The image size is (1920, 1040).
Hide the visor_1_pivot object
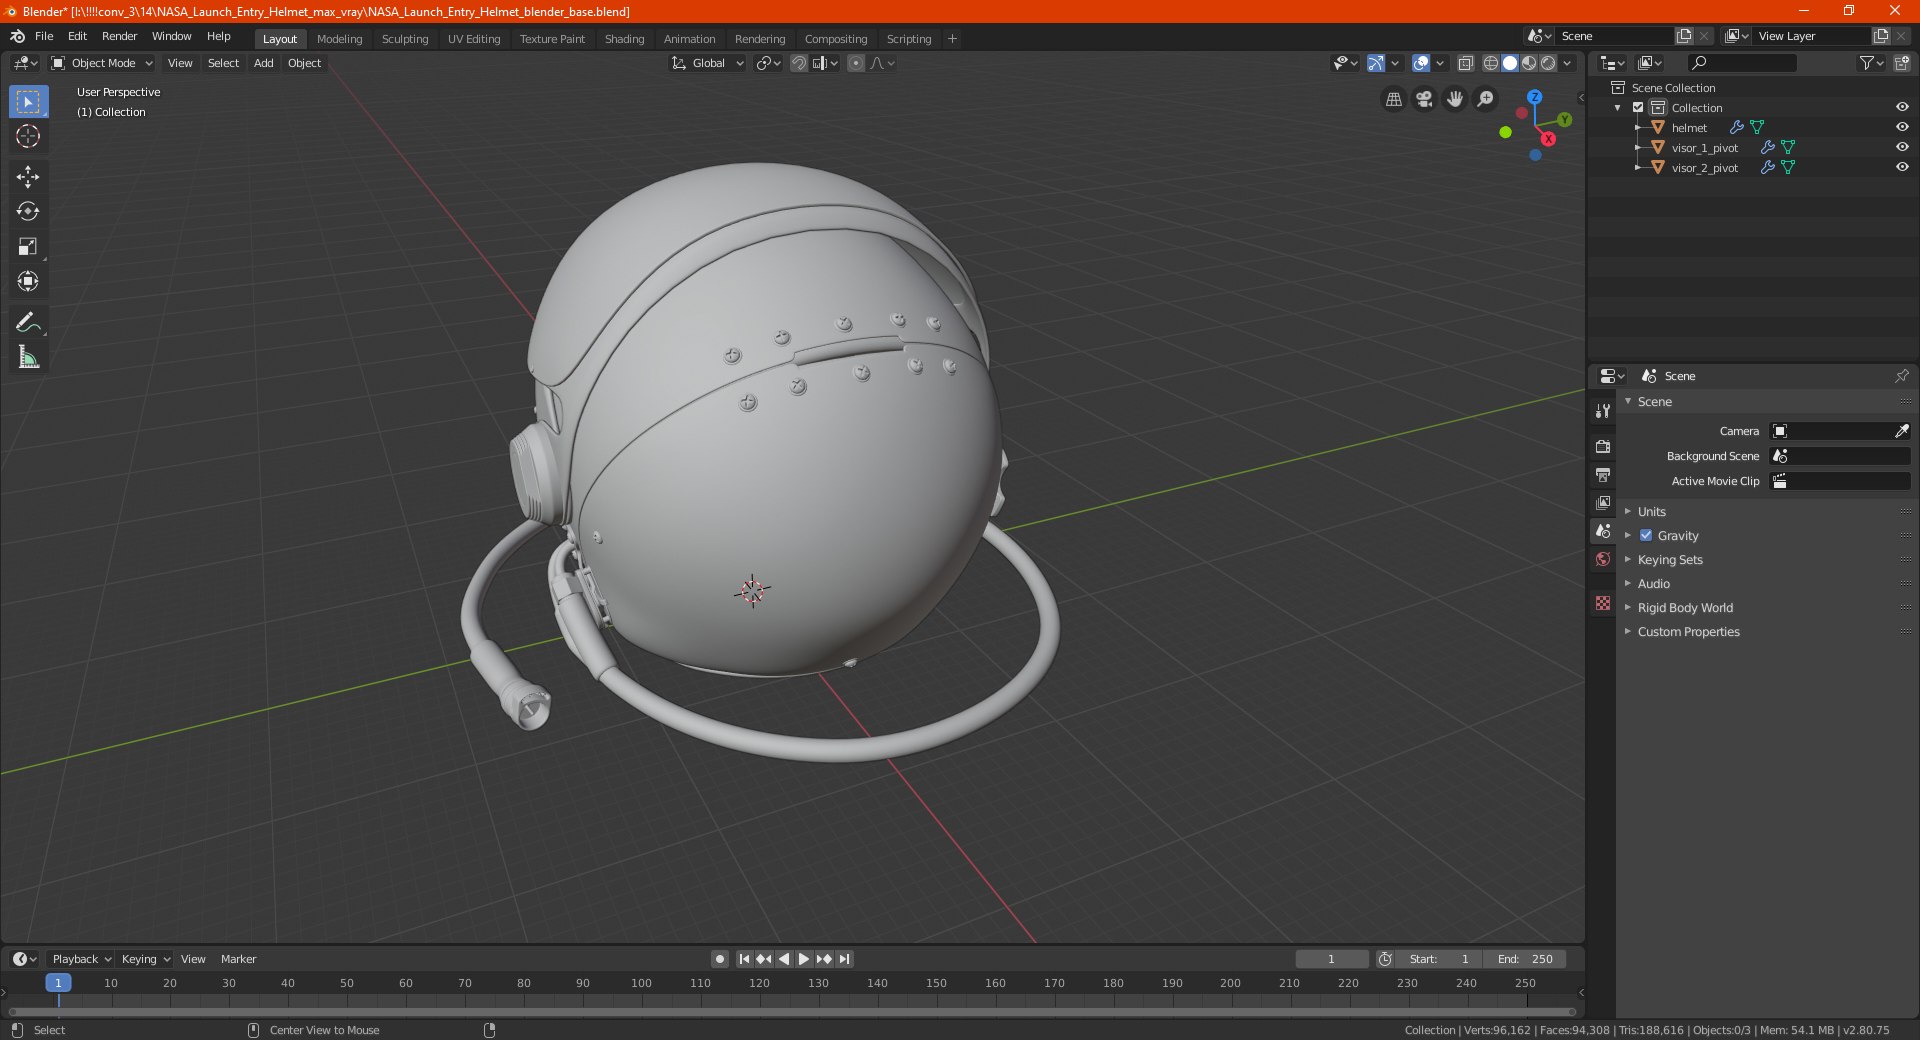(1902, 147)
